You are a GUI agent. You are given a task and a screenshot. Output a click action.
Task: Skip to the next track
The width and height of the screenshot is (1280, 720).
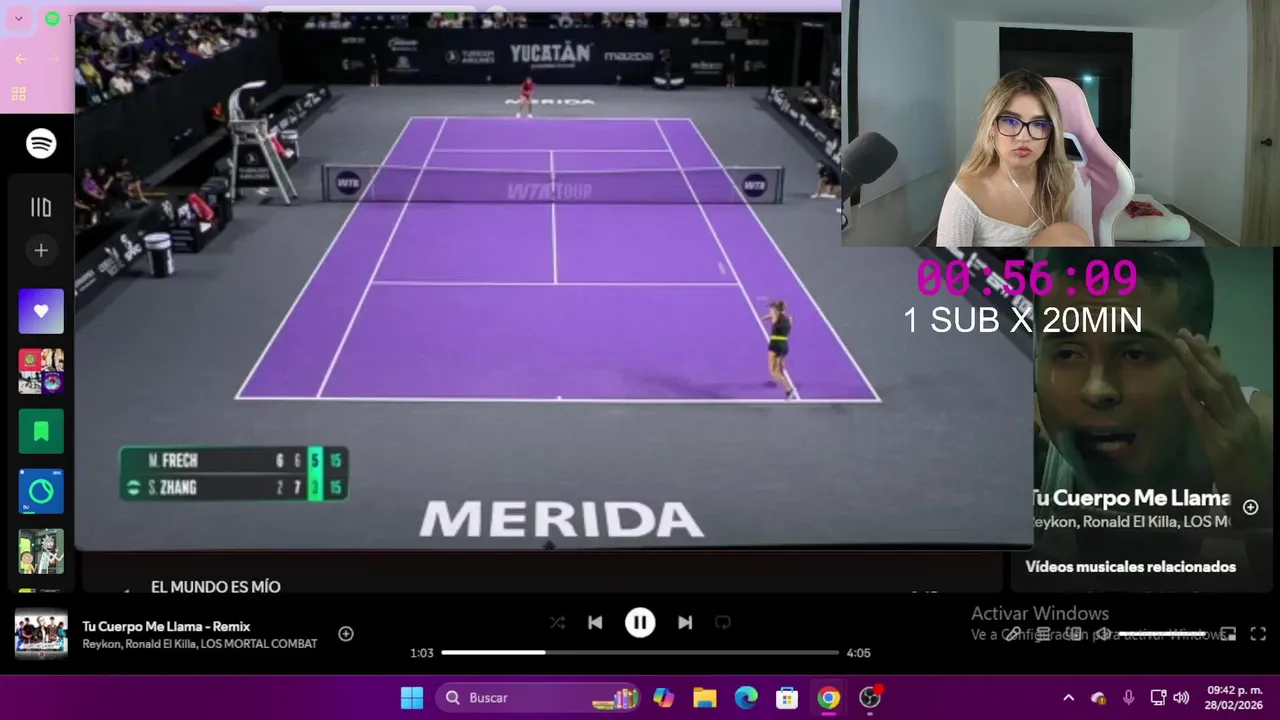685,623
